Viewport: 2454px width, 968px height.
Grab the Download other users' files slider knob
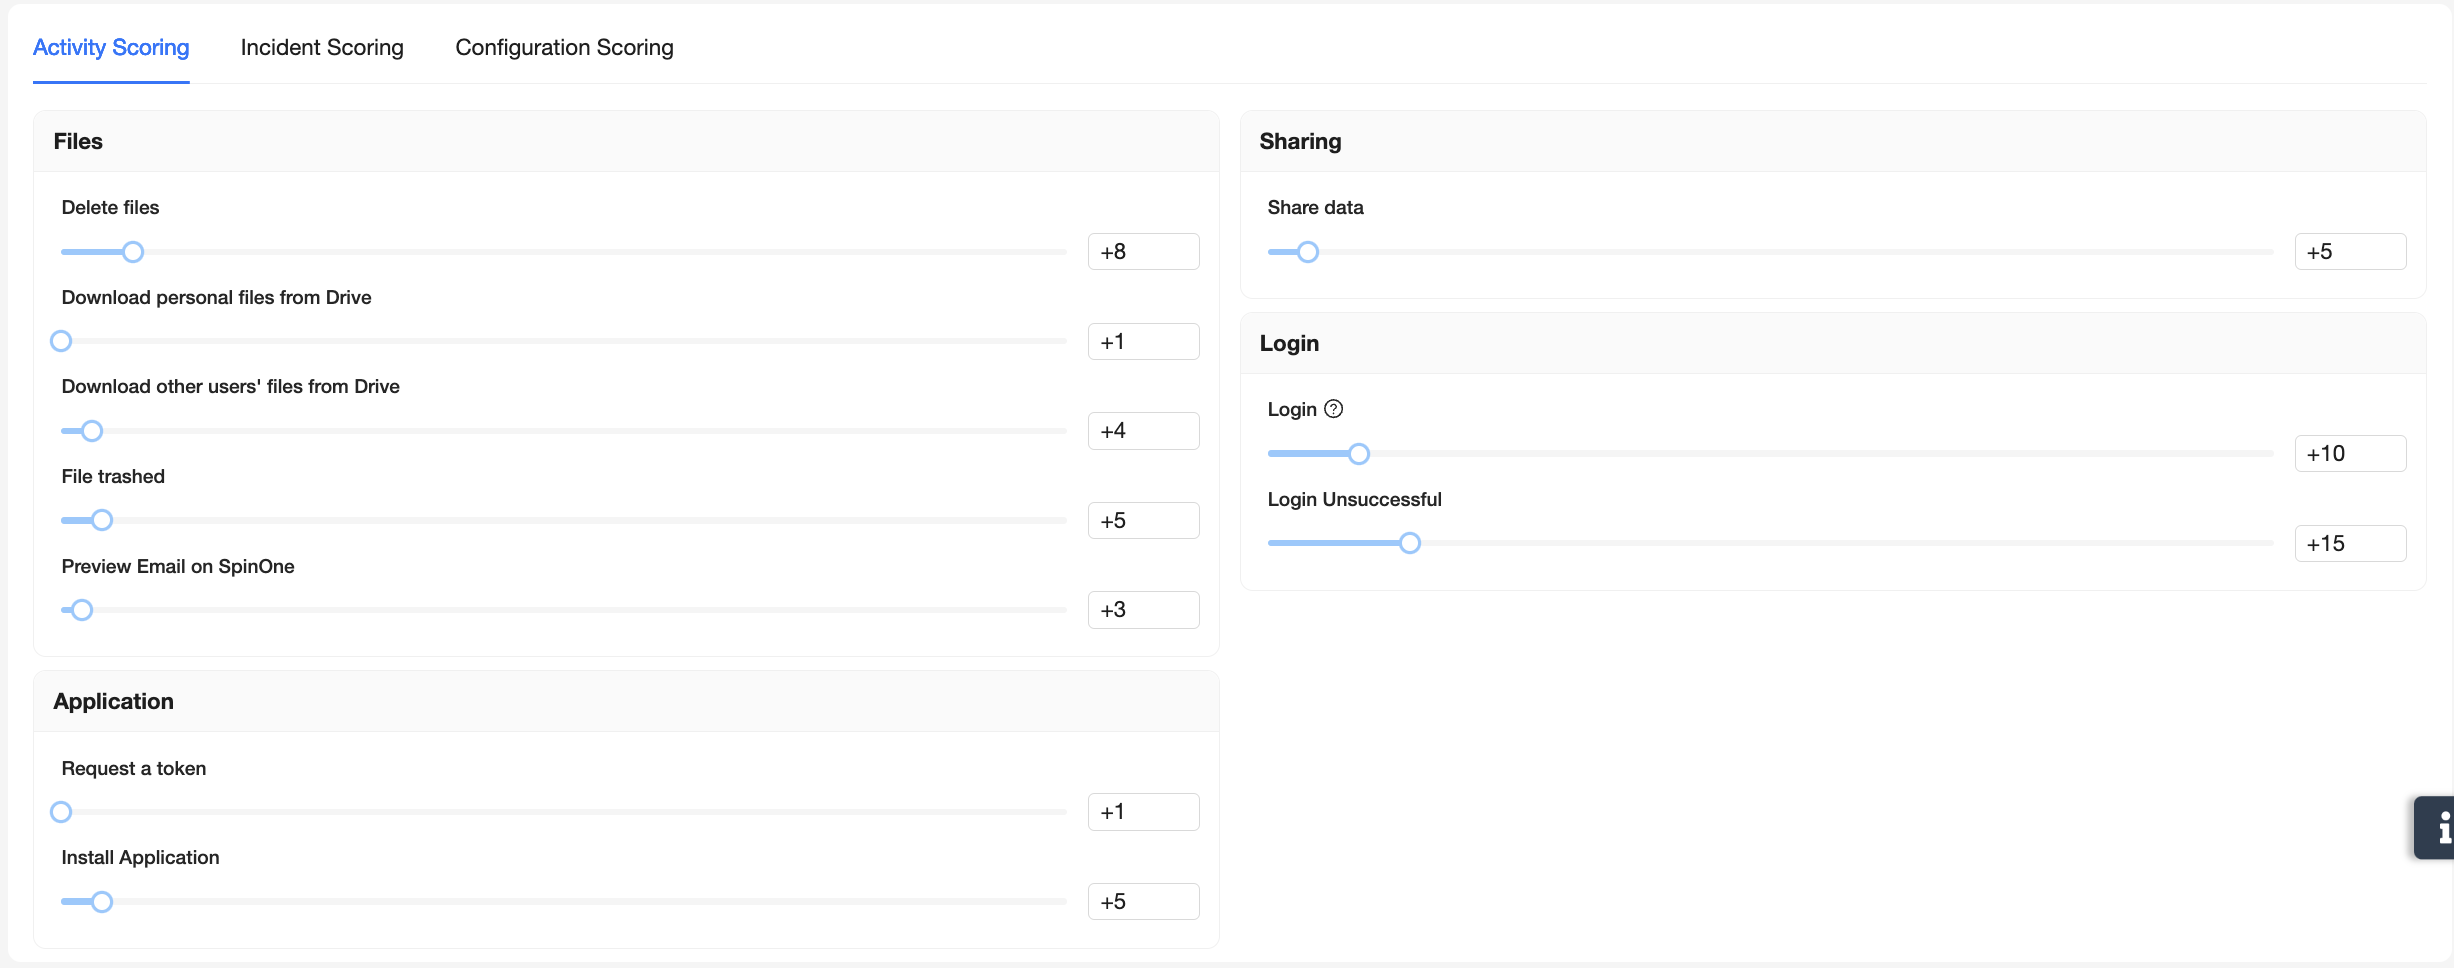tap(92, 431)
